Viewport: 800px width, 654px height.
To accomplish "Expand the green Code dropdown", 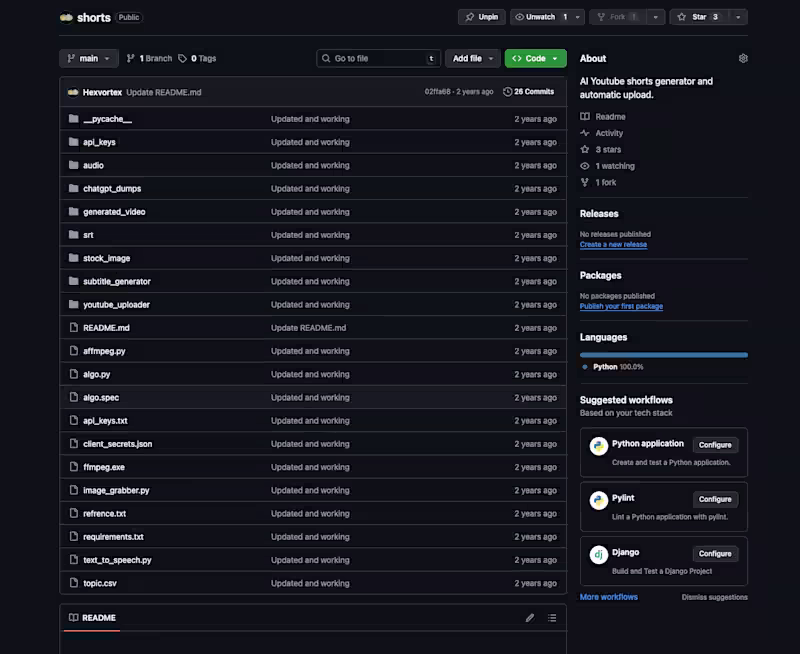I will (x=534, y=58).
